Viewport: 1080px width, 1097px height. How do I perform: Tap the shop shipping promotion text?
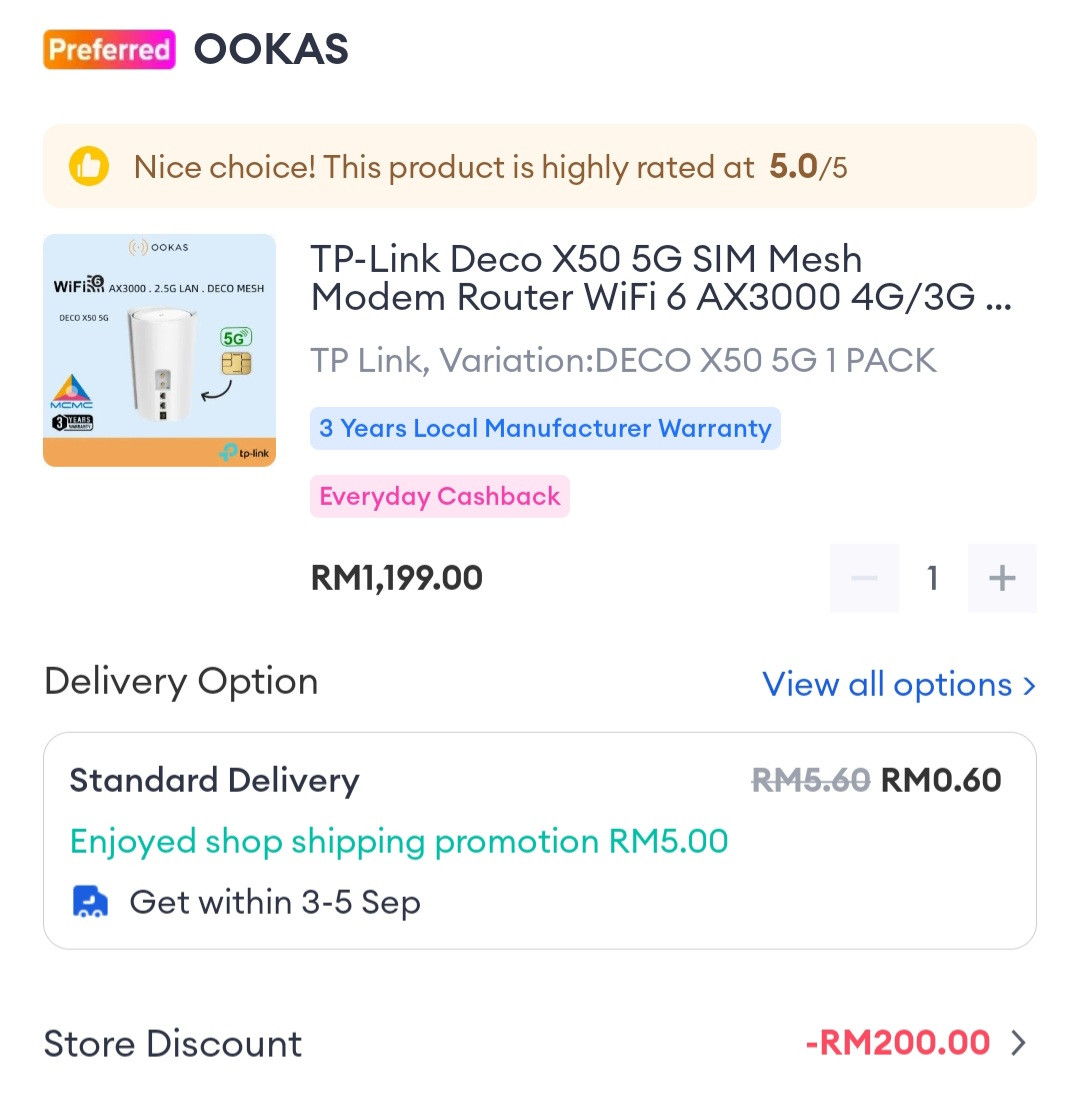coord(398,841)
